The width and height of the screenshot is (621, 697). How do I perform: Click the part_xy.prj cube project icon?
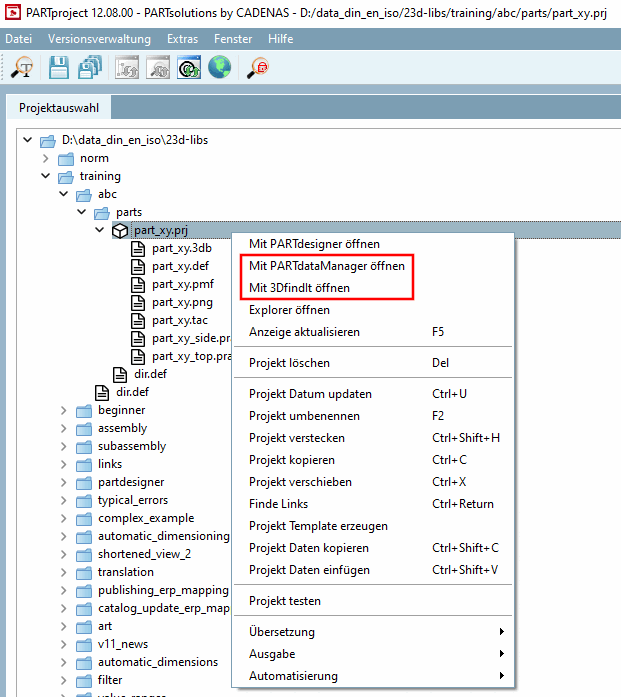tap(120, 230)
